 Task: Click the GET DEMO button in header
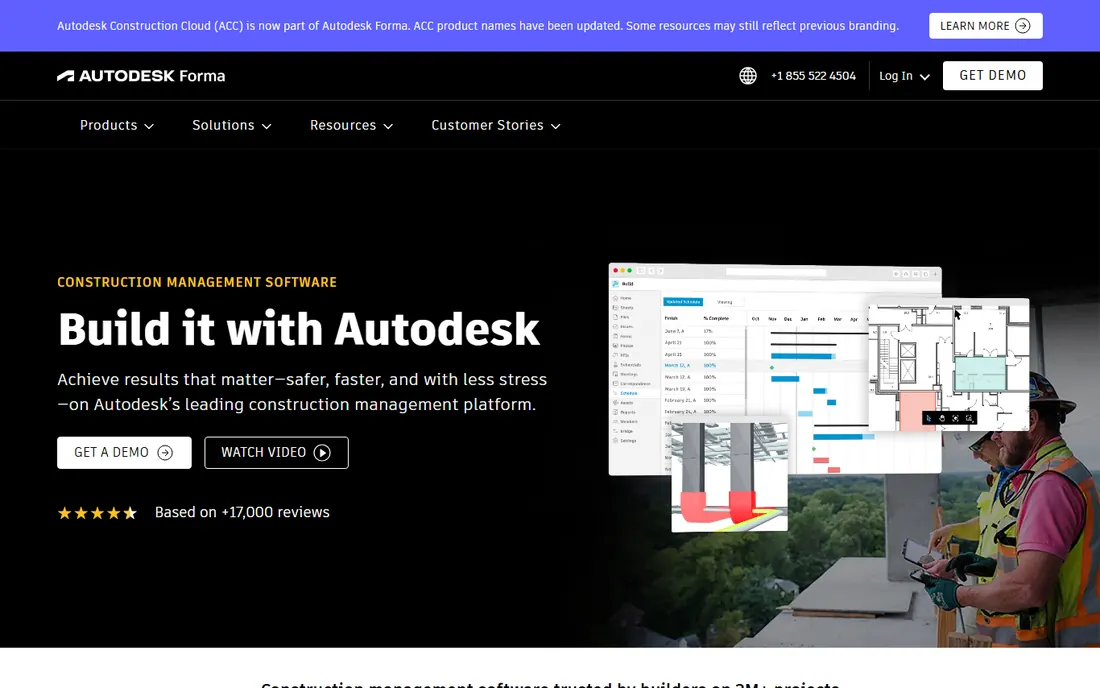tap(993, 76)
